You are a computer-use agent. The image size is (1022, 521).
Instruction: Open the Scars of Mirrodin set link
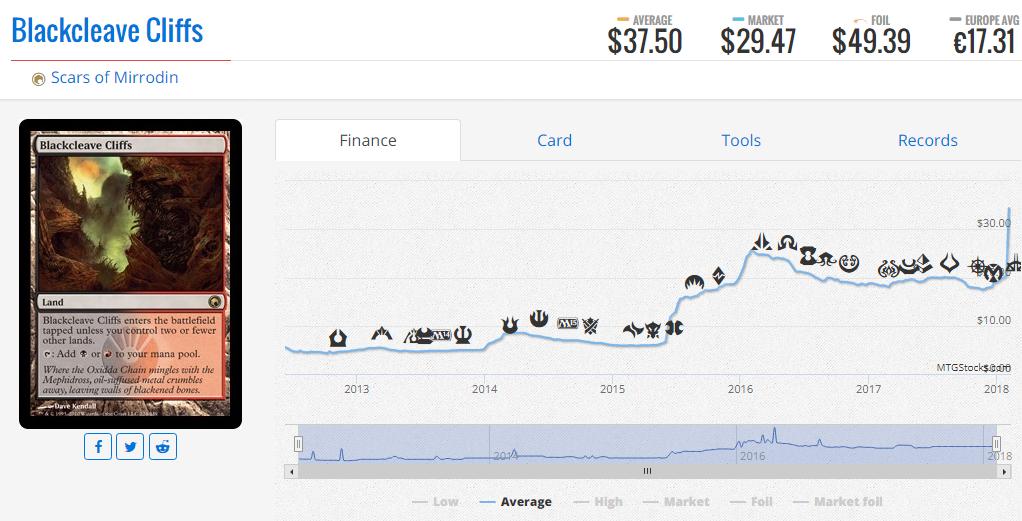tap(115, 78)
